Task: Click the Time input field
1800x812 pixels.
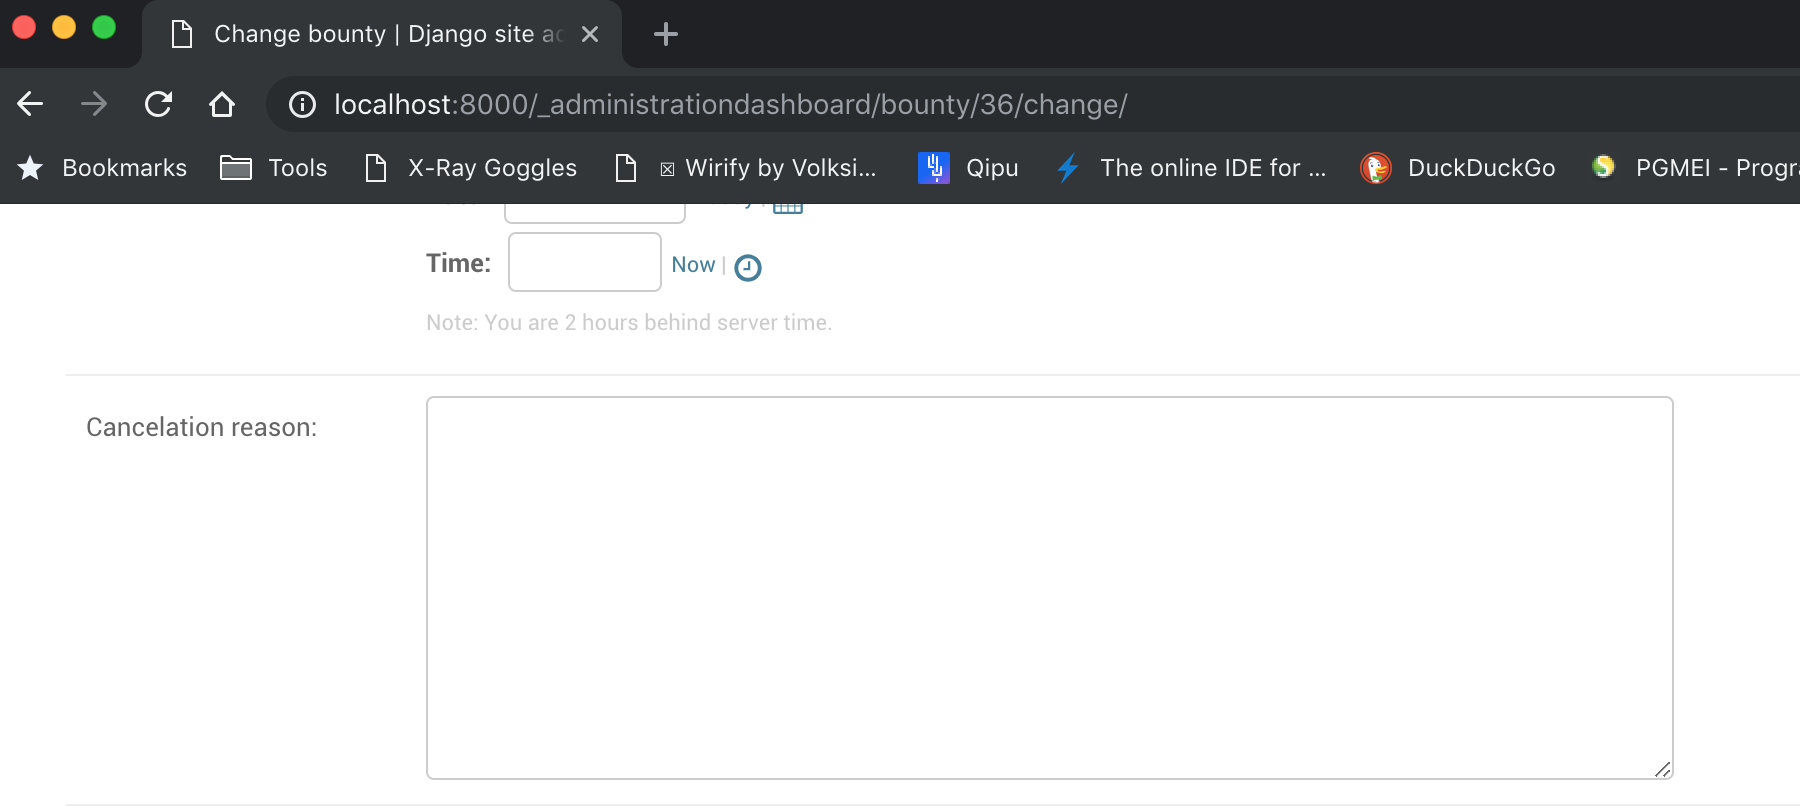Action: [x=585, y=262]
